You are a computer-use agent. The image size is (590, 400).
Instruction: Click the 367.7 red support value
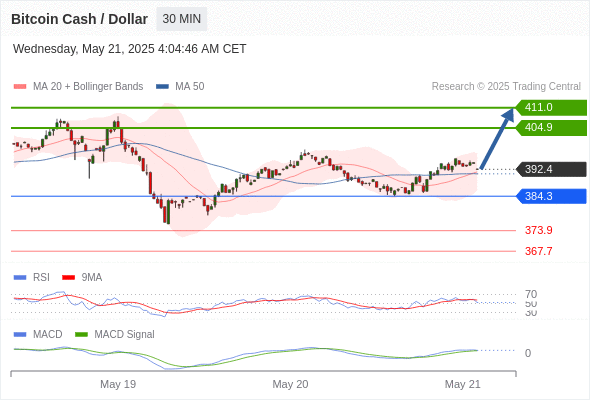538,251
